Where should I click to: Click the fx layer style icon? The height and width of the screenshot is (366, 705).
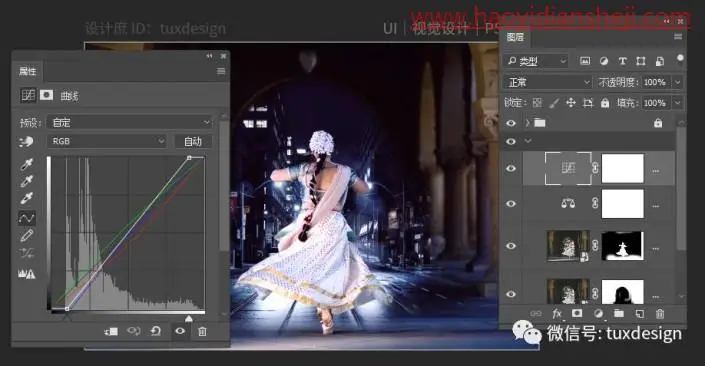tap(557, 313)
